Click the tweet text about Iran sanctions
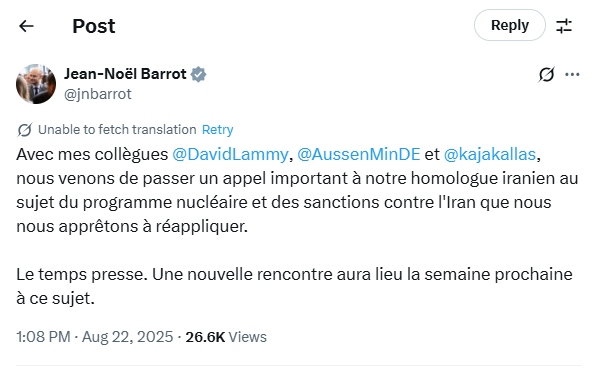The height and width of the screenshot is (377, 598). (297, 190)
